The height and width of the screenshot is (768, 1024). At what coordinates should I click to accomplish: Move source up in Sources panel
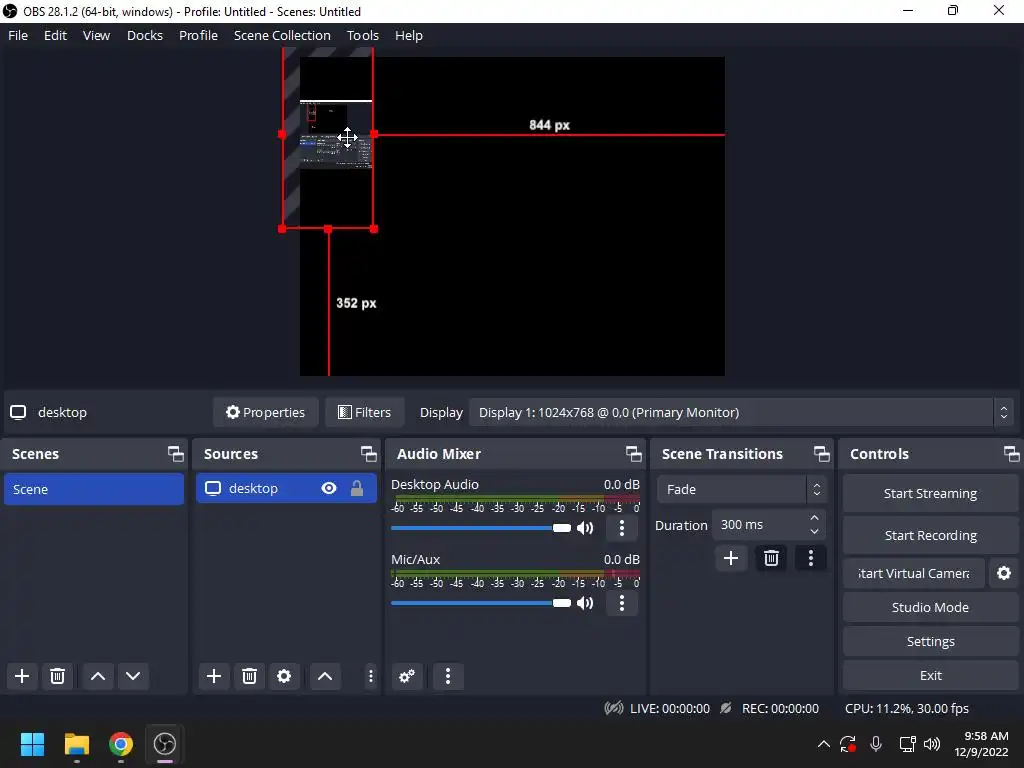pos(325,676)
